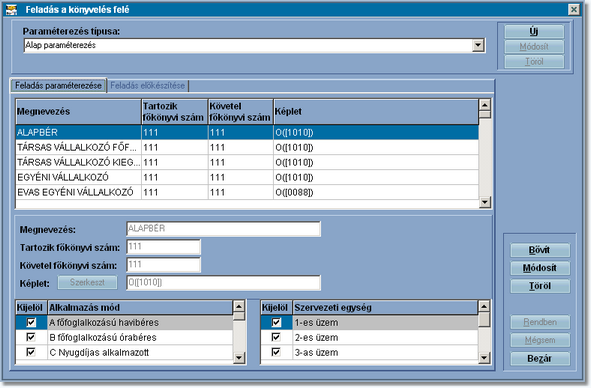
Task: Close the Feladás a könyvelés felé window
Action: click(x=574, y=9)
